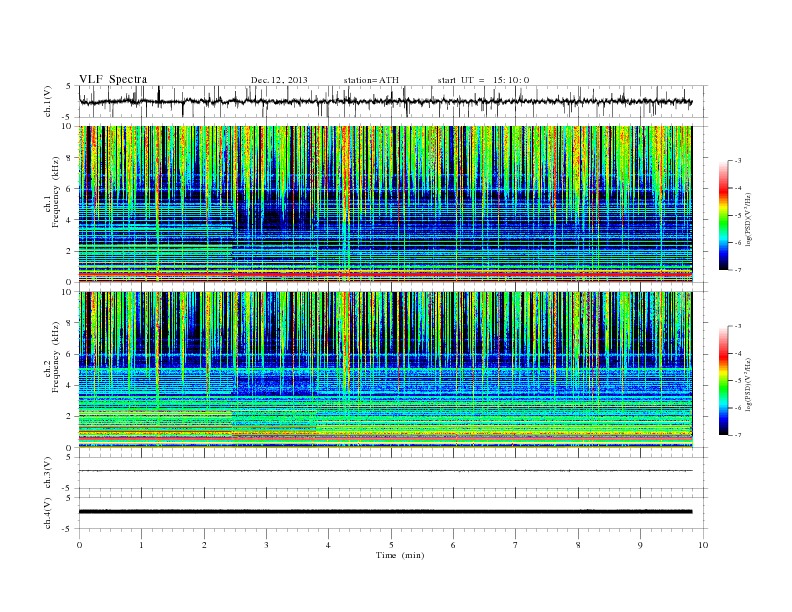Click inside the ch.2 spectrogram panel
Screen dimensions: 792x612
point(385,370)
